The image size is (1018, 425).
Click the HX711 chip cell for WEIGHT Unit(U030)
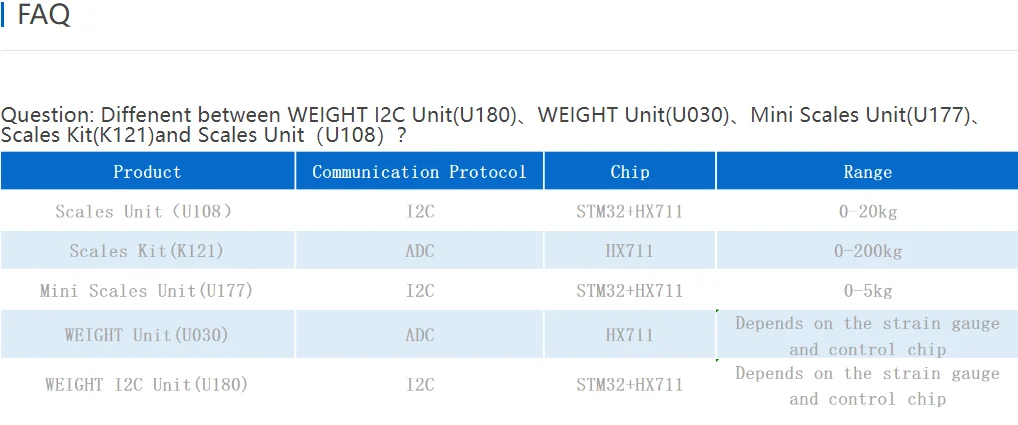coord(630,335)
